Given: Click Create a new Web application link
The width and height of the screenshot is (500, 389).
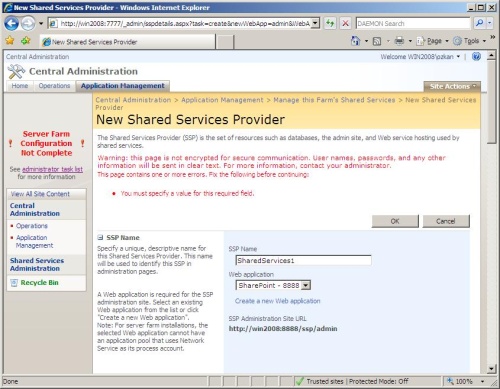Looking at the screenshot, I should click(277, 301).
